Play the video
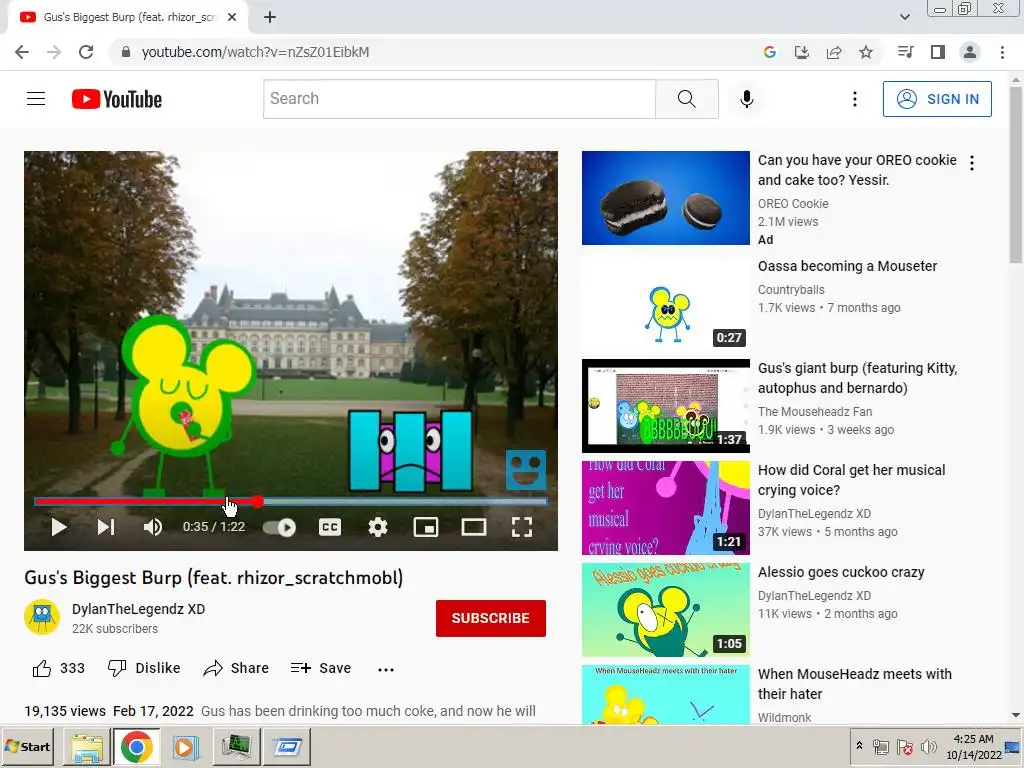Image resolution: width=1024 pixels, height=768 pixels. (59, 527)
